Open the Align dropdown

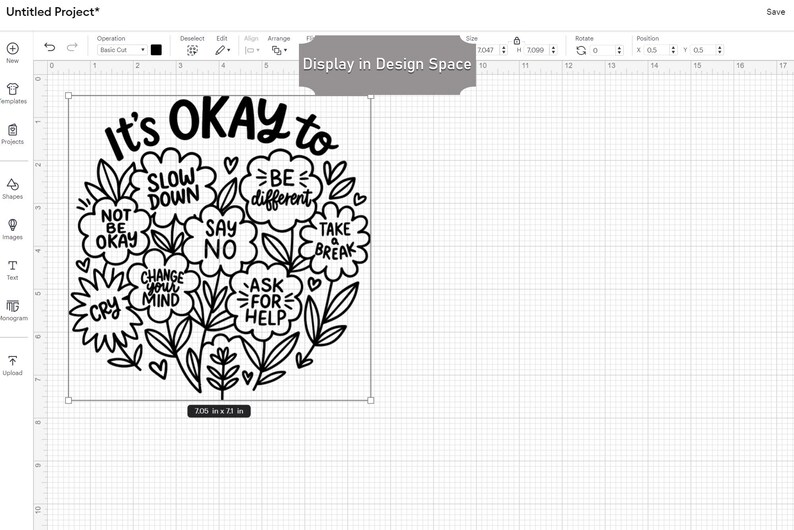pyautogui.click(x=252, y=50)
